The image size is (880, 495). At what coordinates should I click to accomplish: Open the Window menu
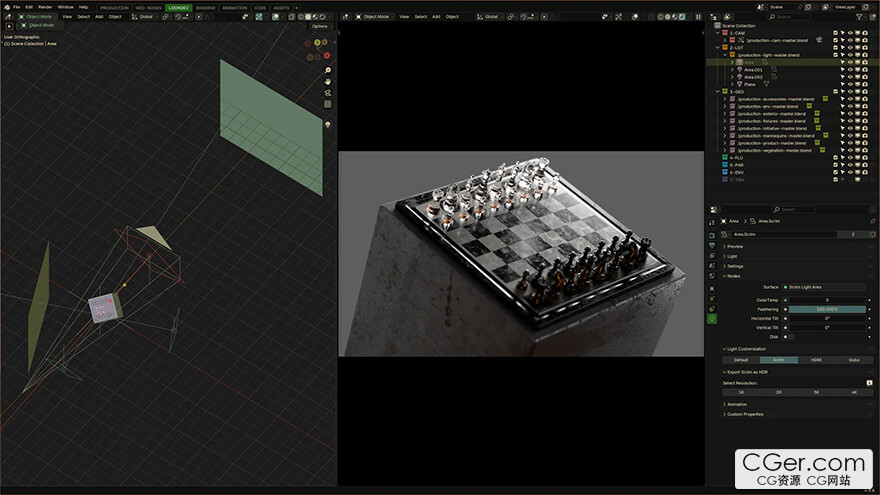pyautogui.click(x=66, y=7)
